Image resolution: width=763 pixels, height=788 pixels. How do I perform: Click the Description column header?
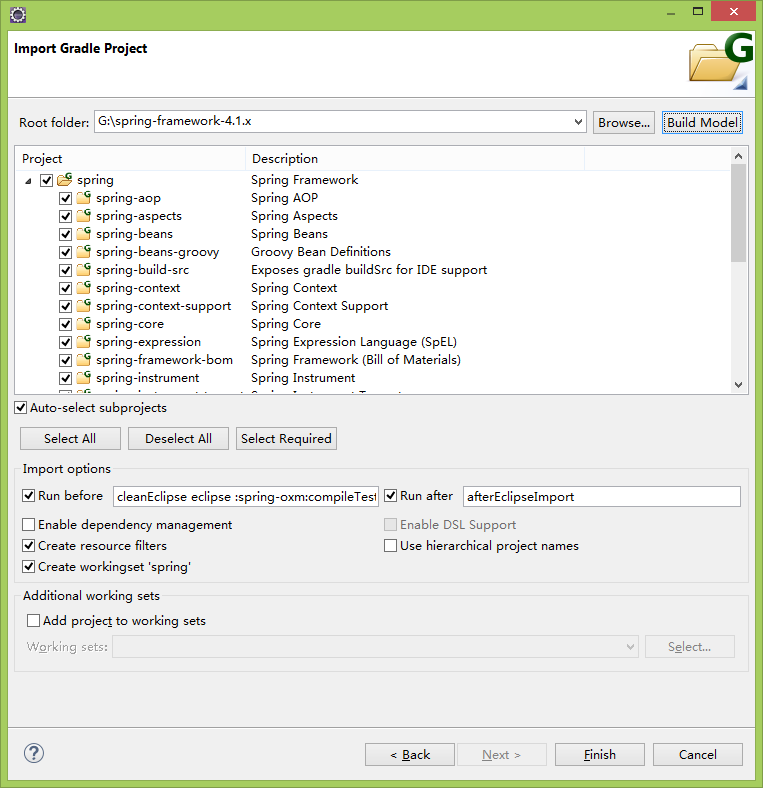(415, 159)
